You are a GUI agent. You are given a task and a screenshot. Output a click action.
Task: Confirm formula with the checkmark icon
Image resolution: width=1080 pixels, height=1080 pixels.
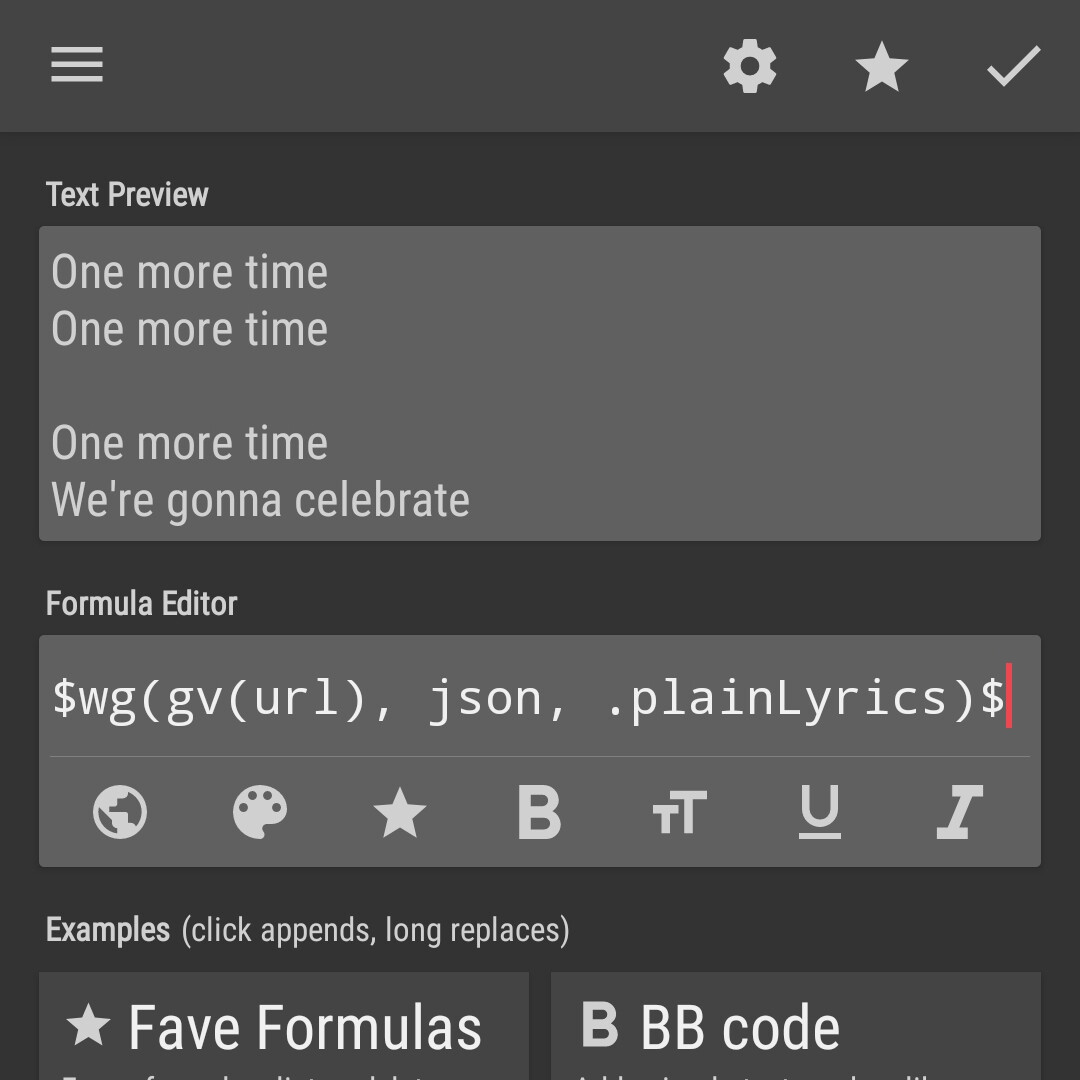(x=1013, y=66)
